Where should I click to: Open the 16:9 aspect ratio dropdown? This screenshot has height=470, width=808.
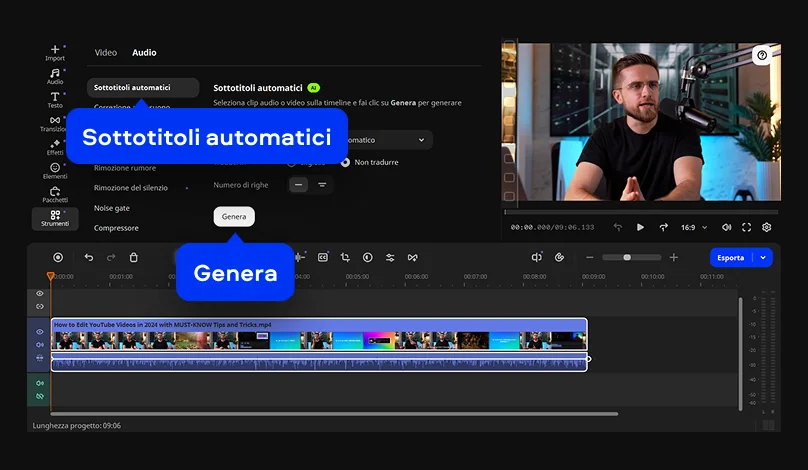[693, 227]
